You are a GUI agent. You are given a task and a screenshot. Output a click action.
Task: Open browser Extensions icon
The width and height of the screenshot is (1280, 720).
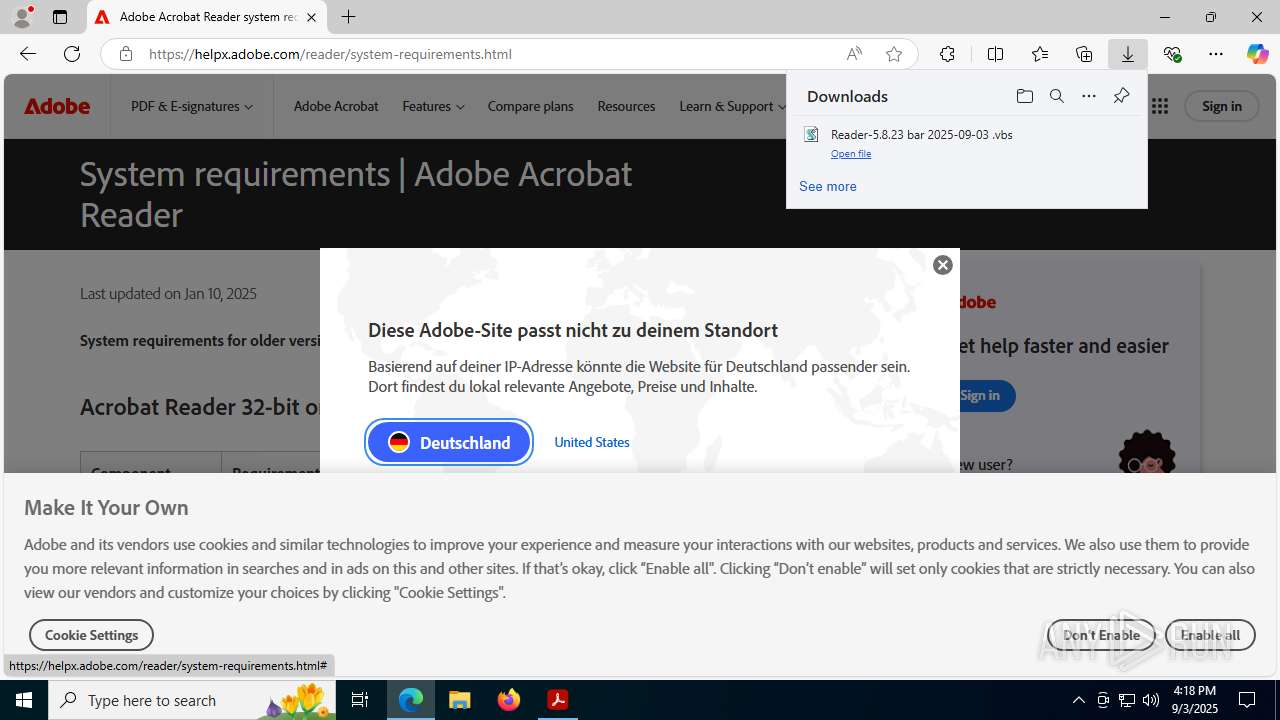click(x=947, y=54)
